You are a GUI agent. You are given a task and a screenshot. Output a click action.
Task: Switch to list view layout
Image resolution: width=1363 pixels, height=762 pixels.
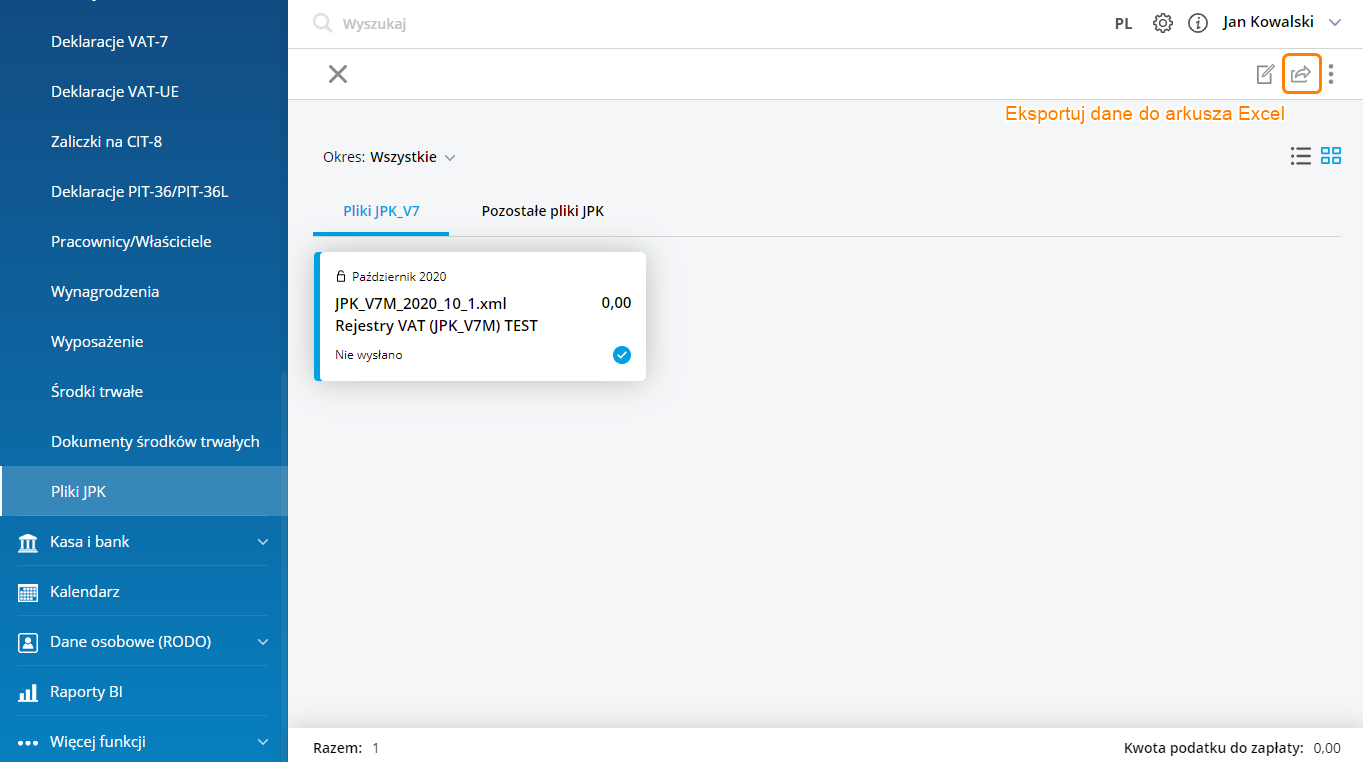tap(1300, 156)
